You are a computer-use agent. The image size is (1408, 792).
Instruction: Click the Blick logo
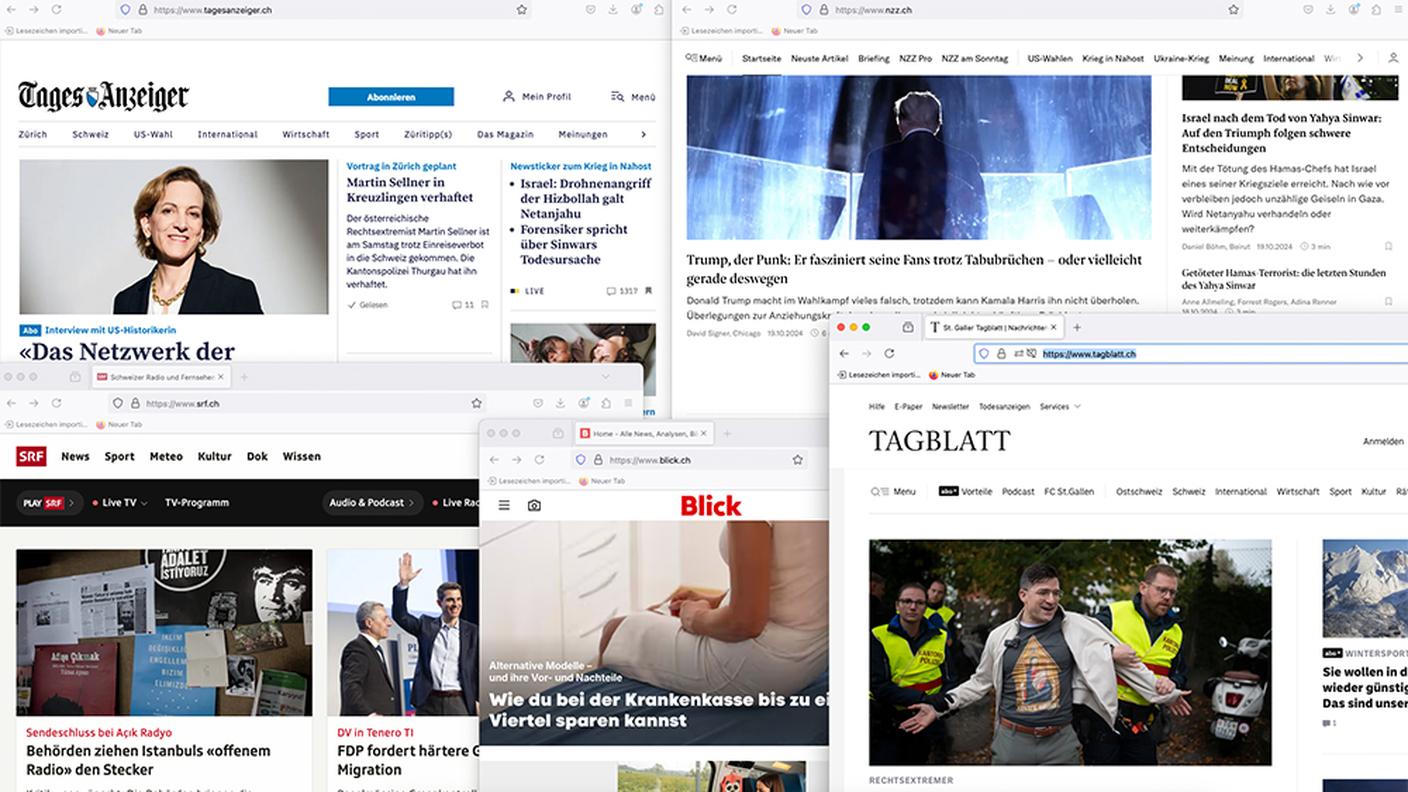[711, 506]
